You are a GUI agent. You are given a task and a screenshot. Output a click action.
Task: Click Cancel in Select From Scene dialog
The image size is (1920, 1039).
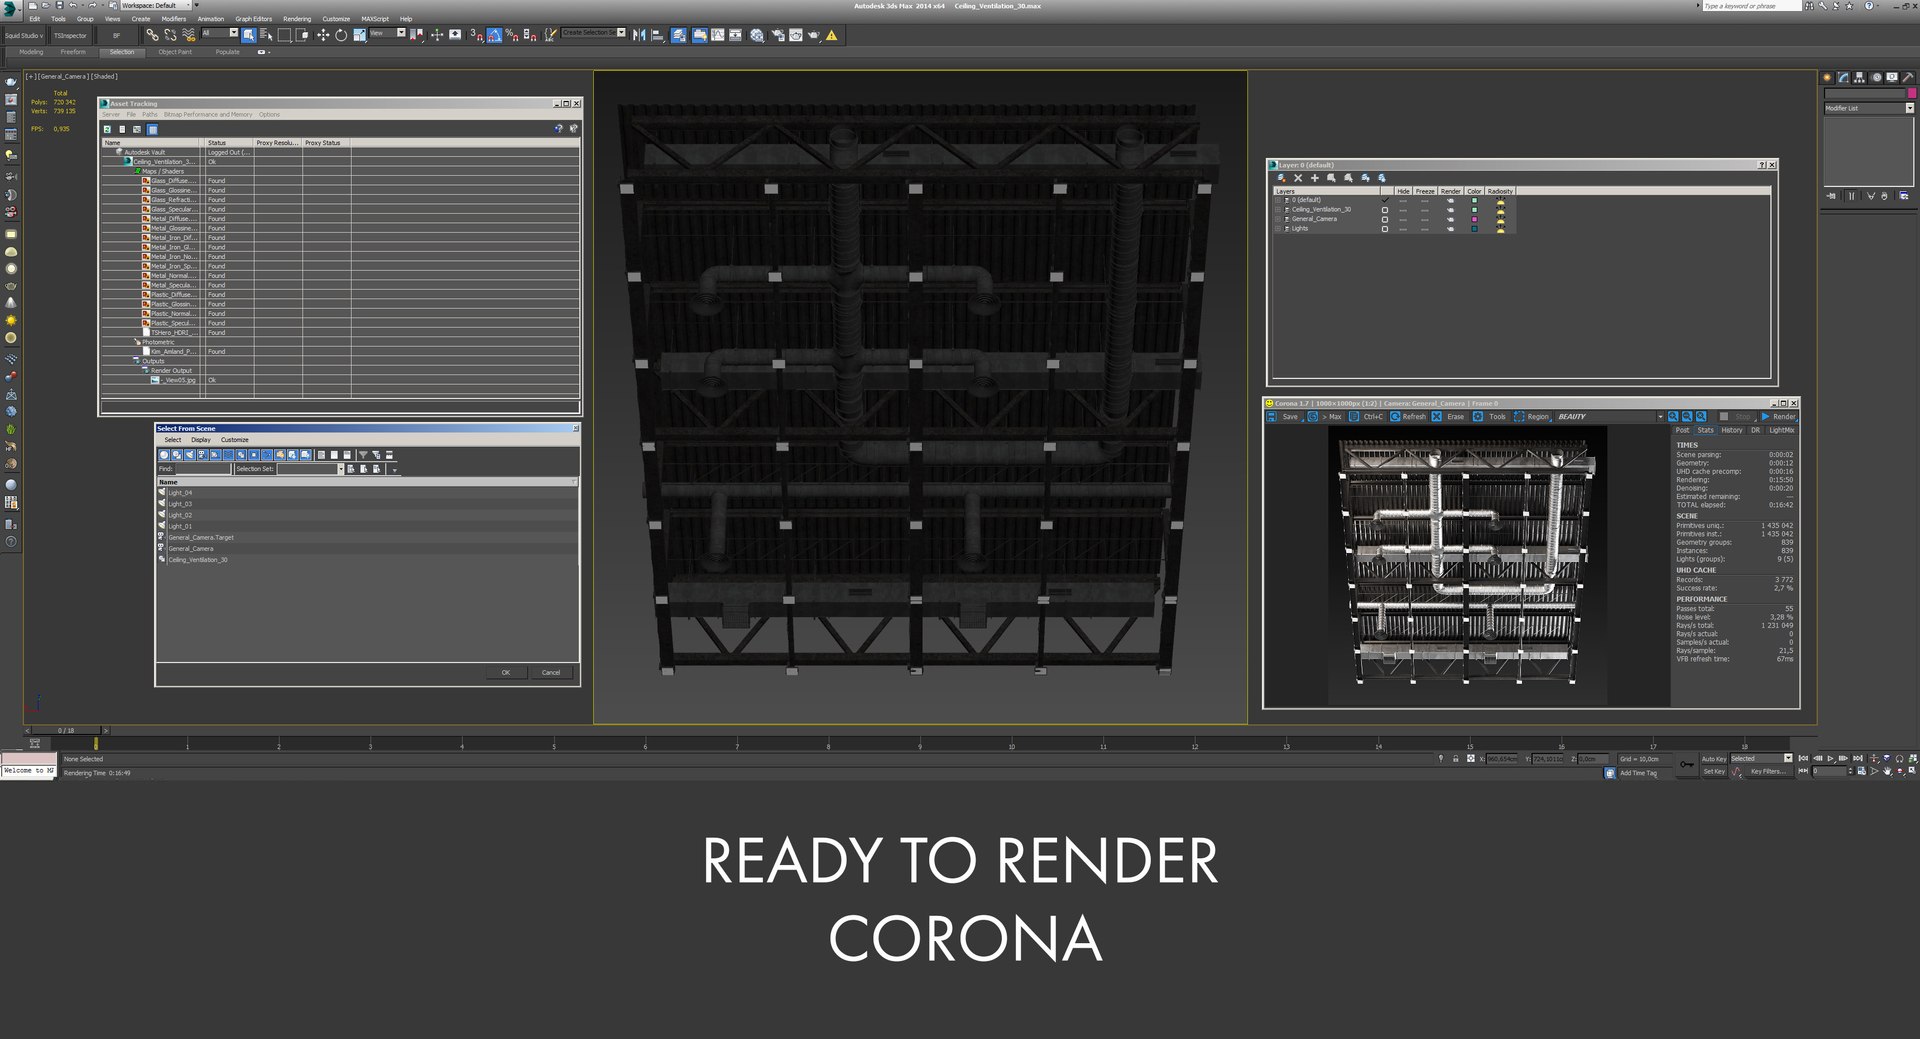tap(551, 672)
